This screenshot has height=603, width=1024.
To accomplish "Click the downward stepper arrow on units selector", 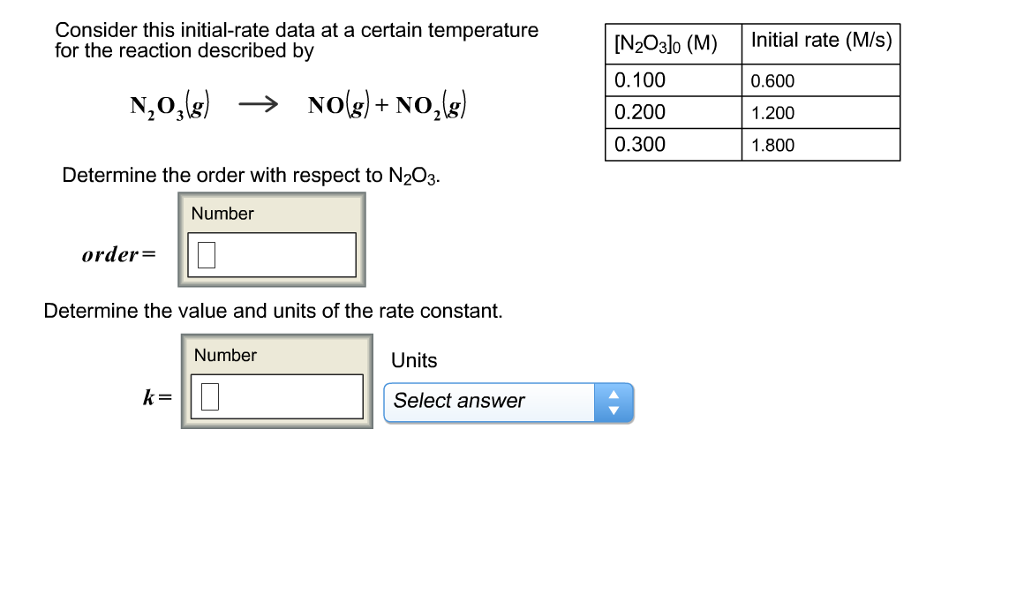I will coord(614,408).
